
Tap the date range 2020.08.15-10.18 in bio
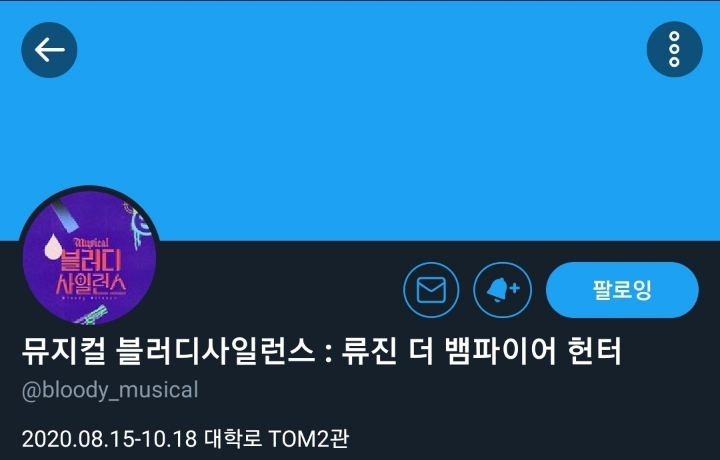[x=109, y=438]
